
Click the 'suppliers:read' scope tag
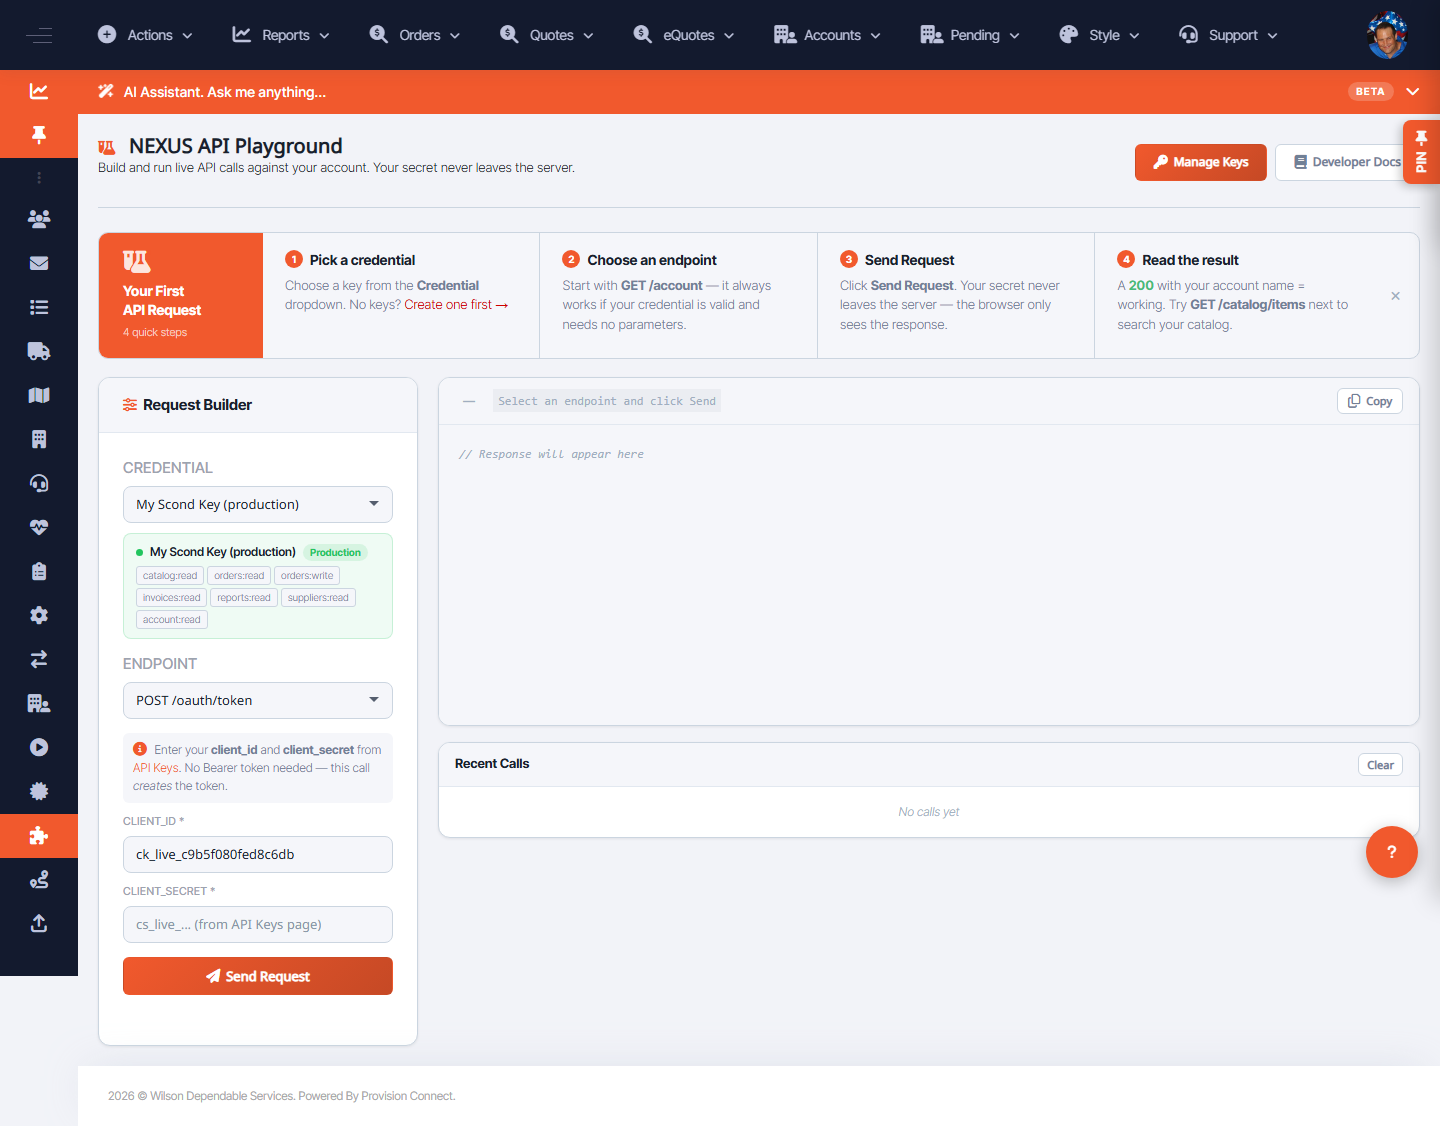(318, 598)
